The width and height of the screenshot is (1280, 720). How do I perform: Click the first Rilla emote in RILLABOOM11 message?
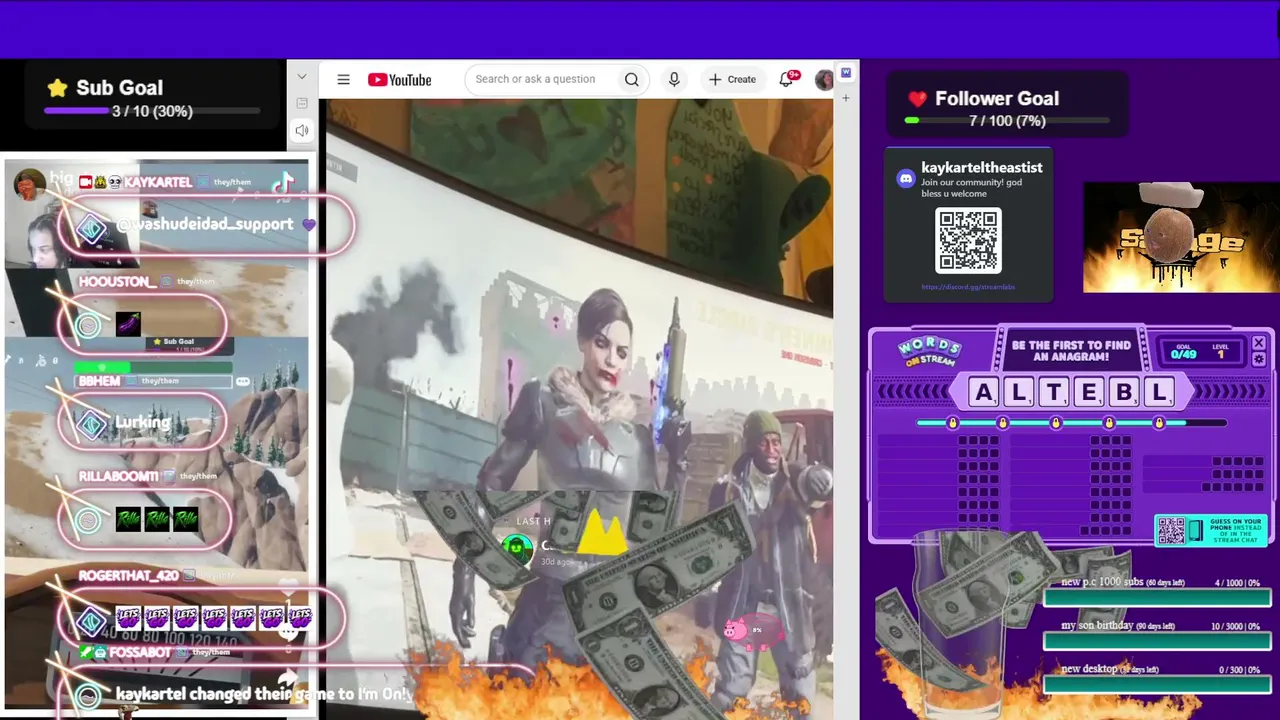[128, 519]
